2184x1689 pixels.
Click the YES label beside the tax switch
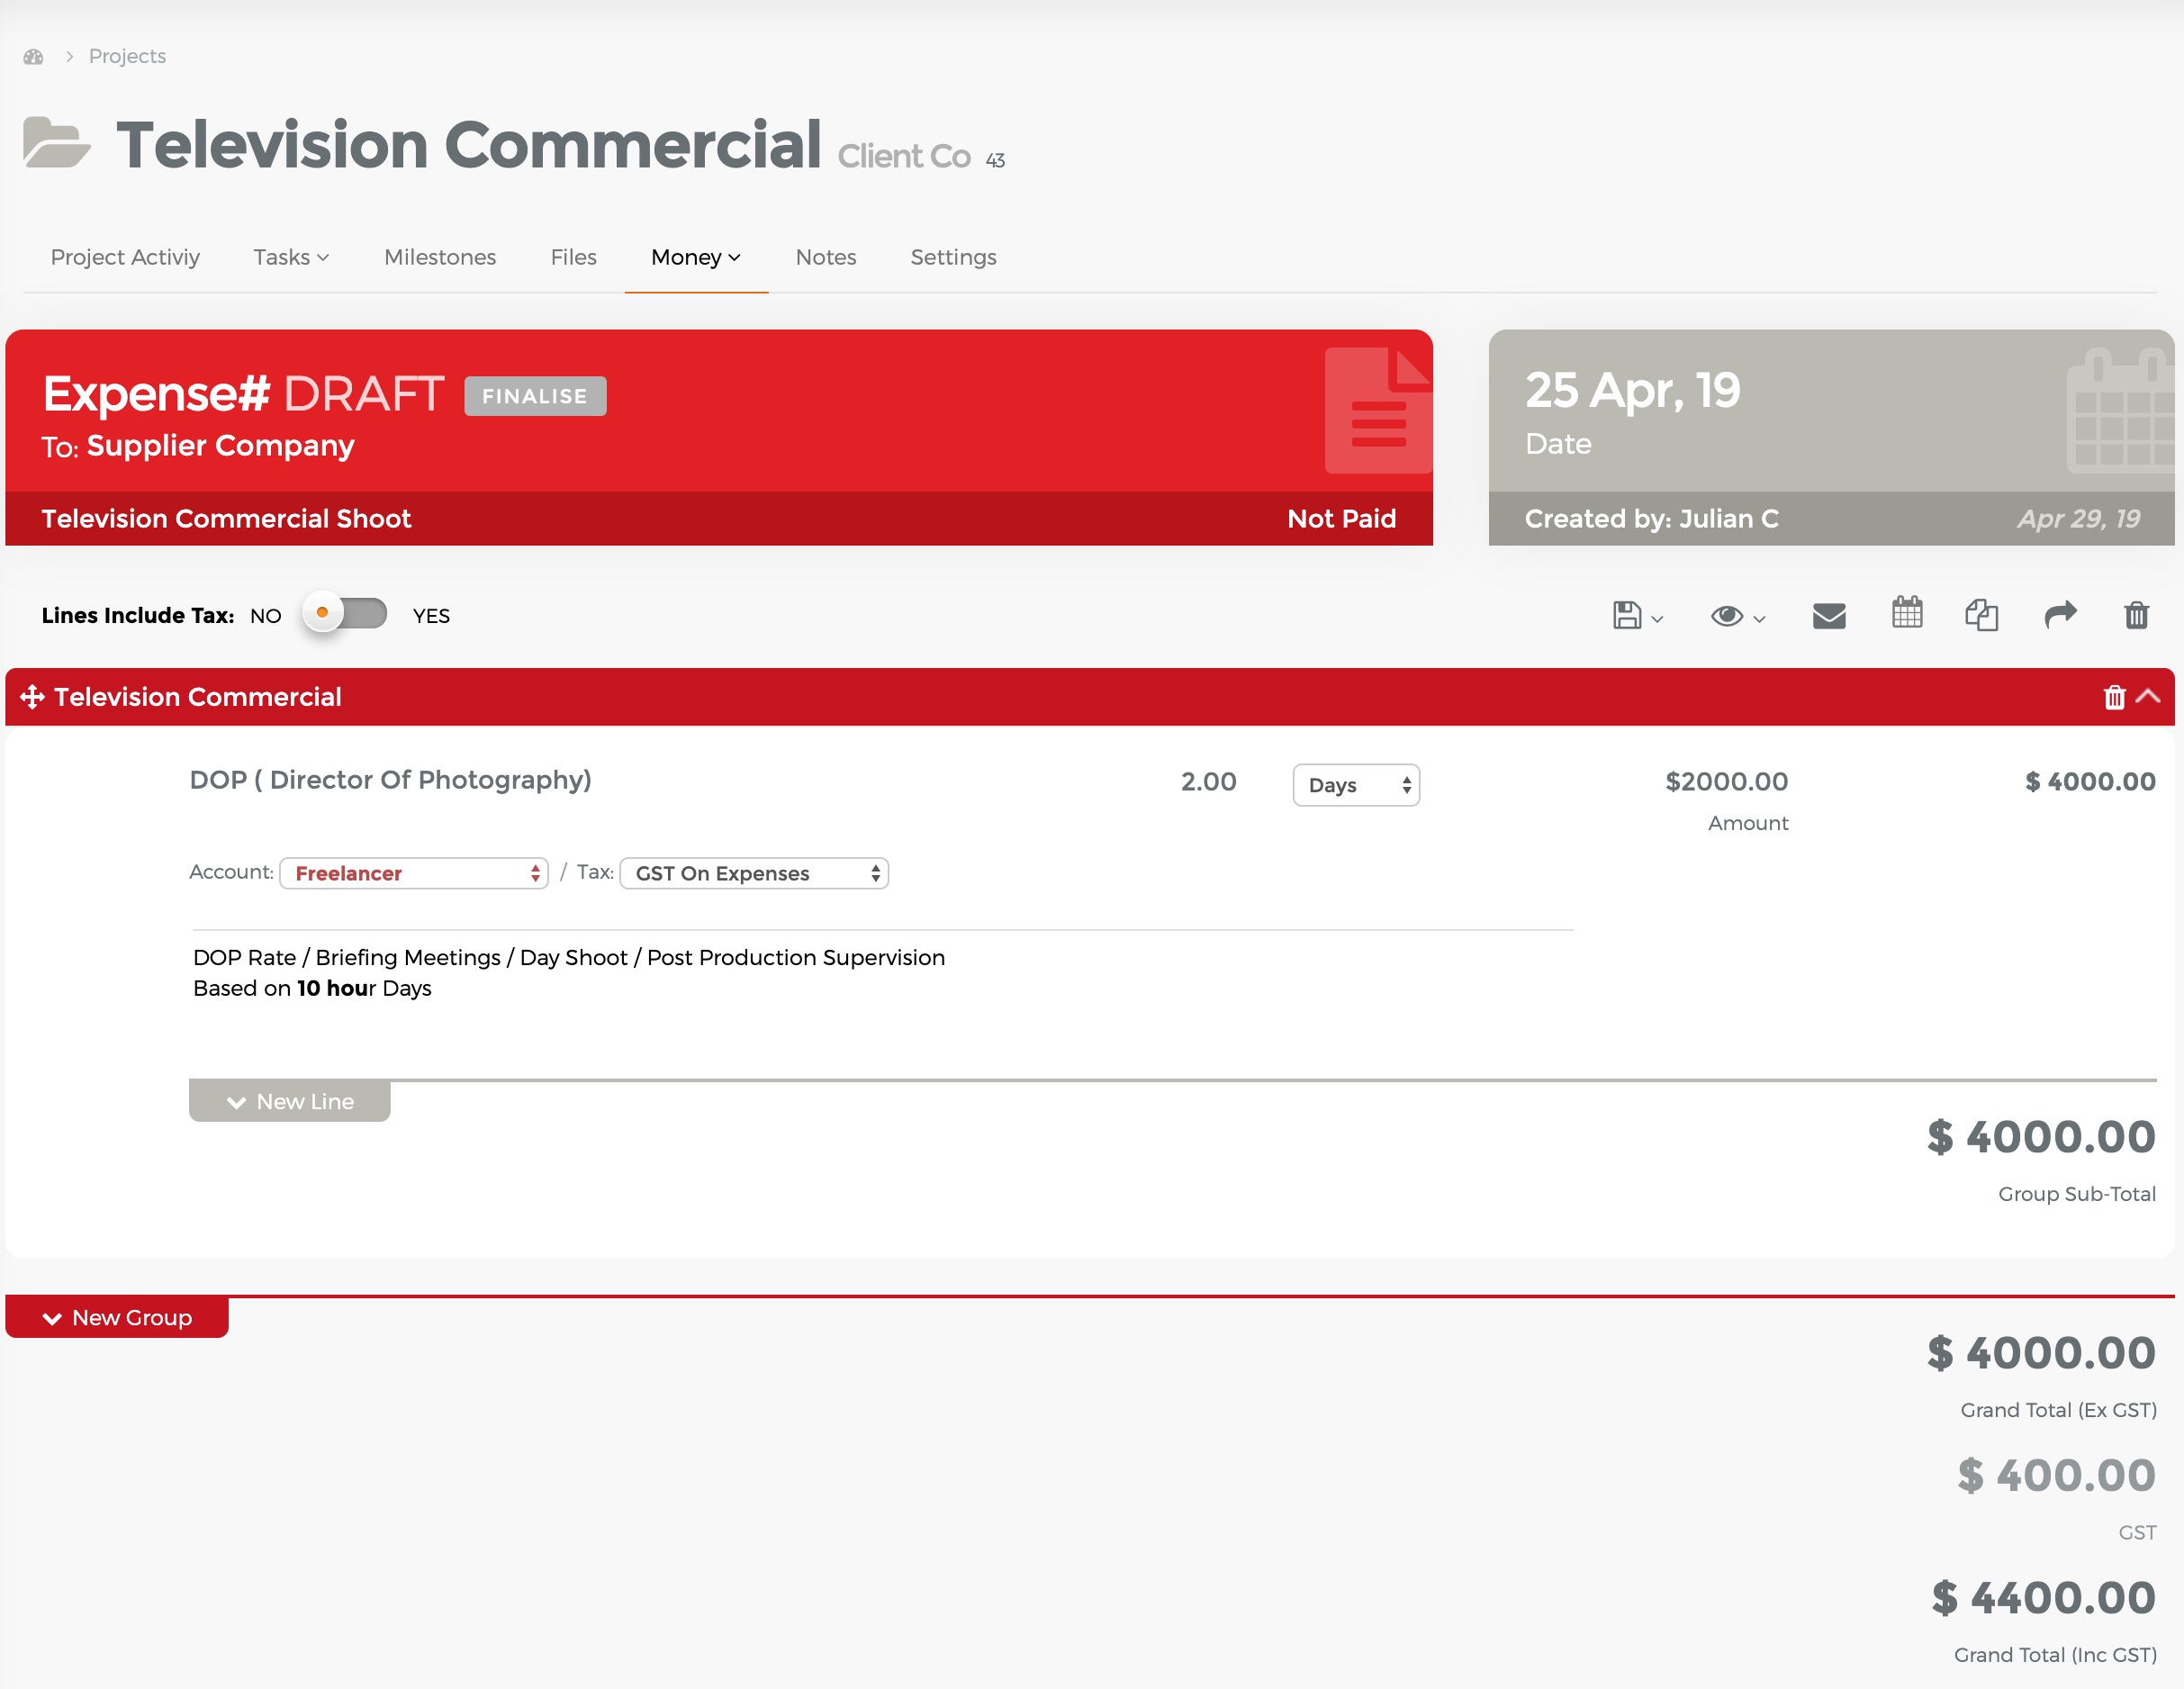pos(431,615)
